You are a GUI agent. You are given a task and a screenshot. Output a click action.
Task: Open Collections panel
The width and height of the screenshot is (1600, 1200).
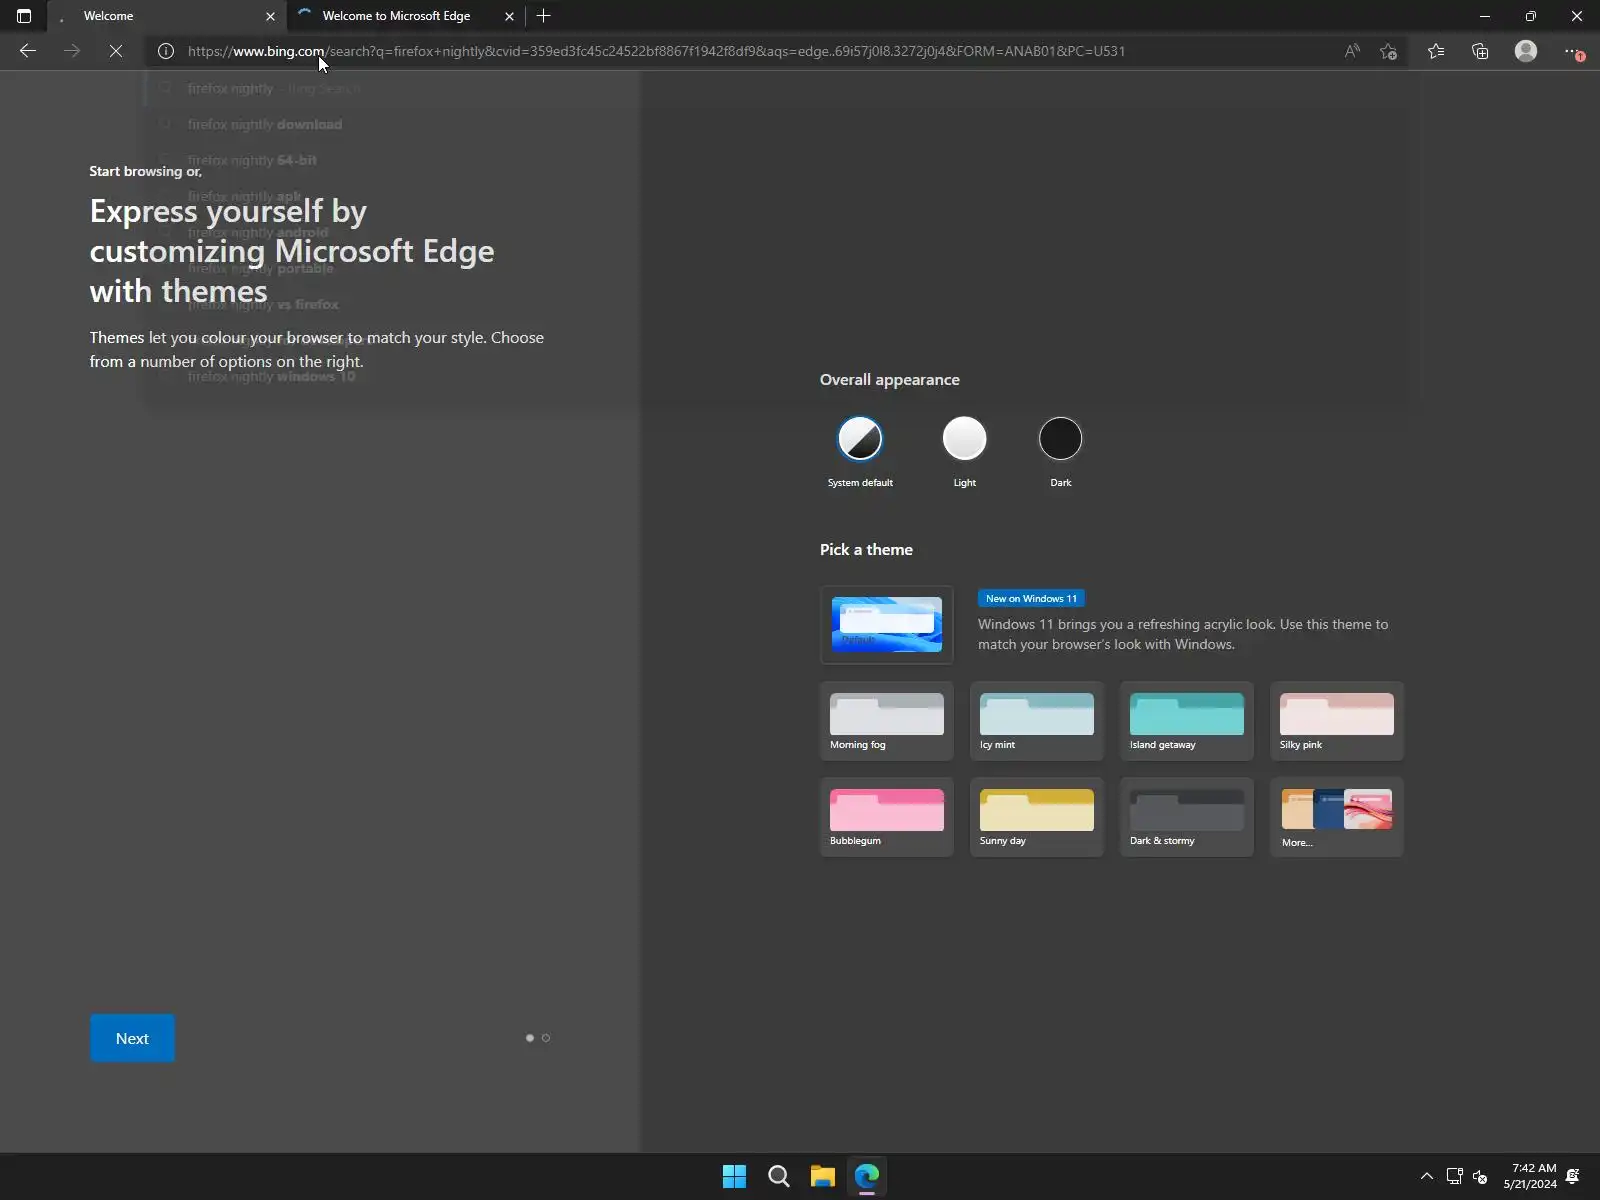coord(1480,51)
